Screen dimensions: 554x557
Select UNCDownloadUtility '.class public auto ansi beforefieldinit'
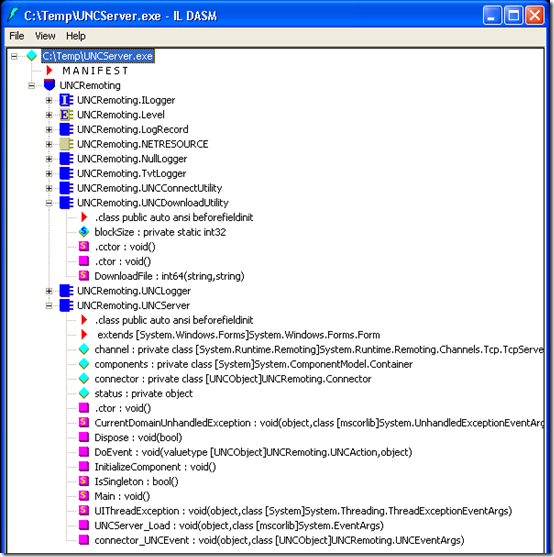(174, 217)
